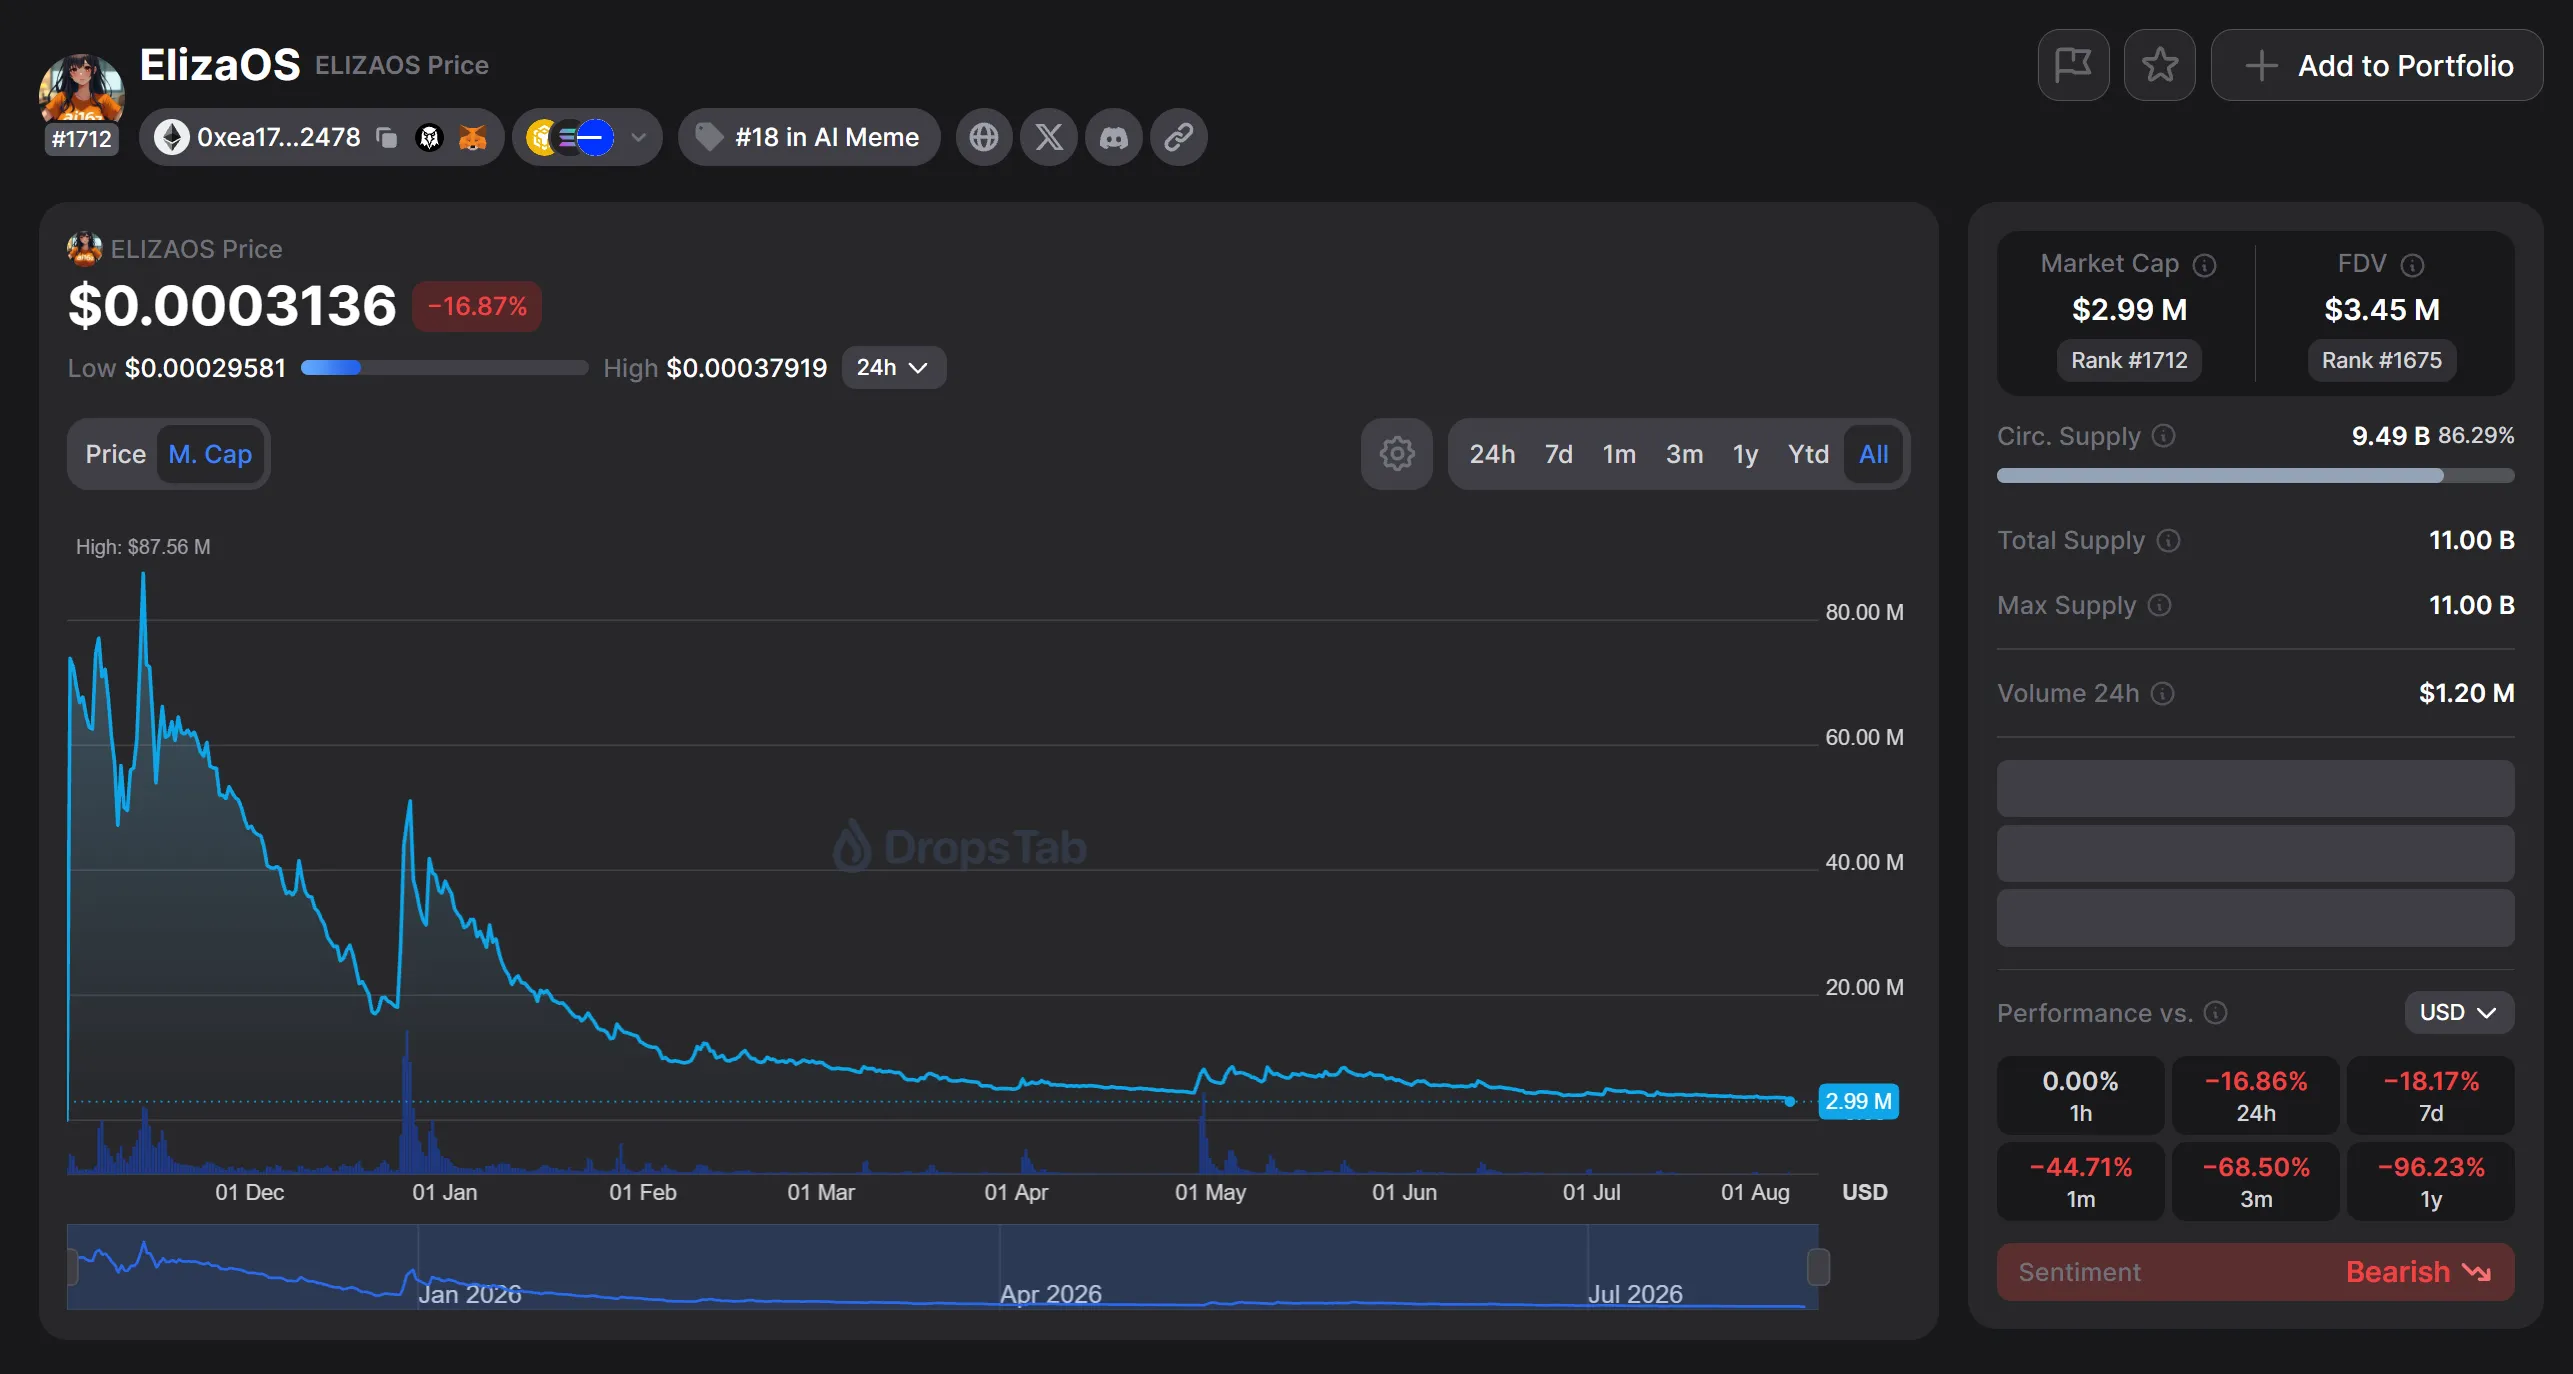2573x1374 pixels.
Task: Select the Ytd chart range
Action: click(x=1809, y=454)
